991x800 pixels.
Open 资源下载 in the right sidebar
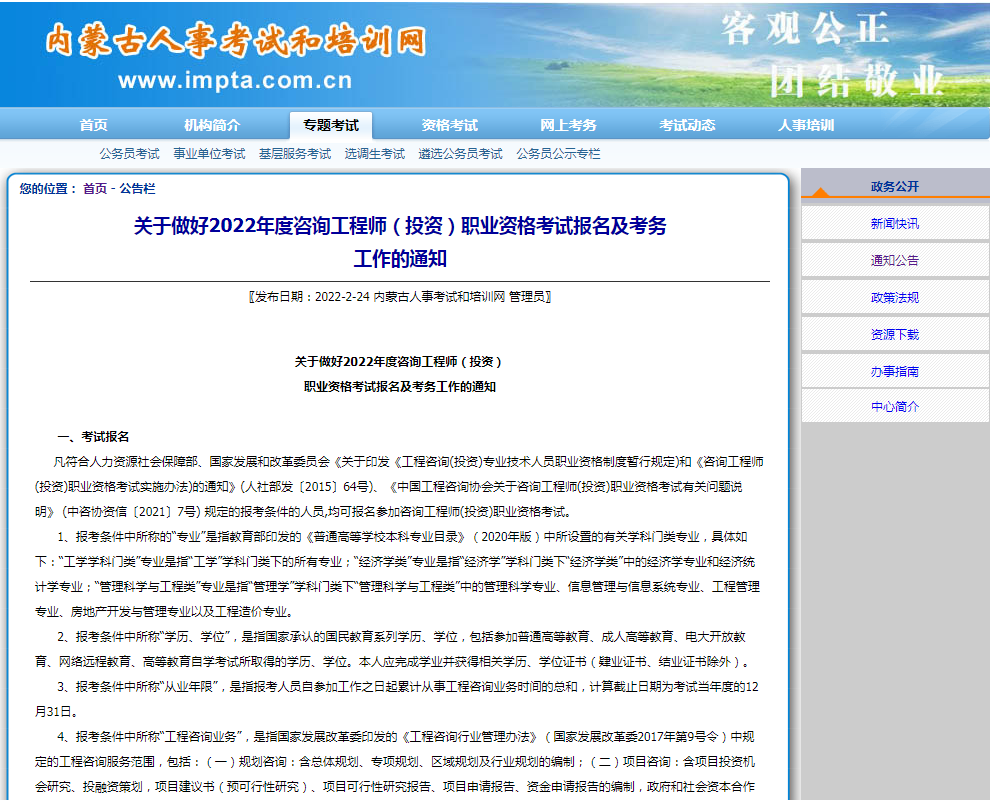click(894, 335)
